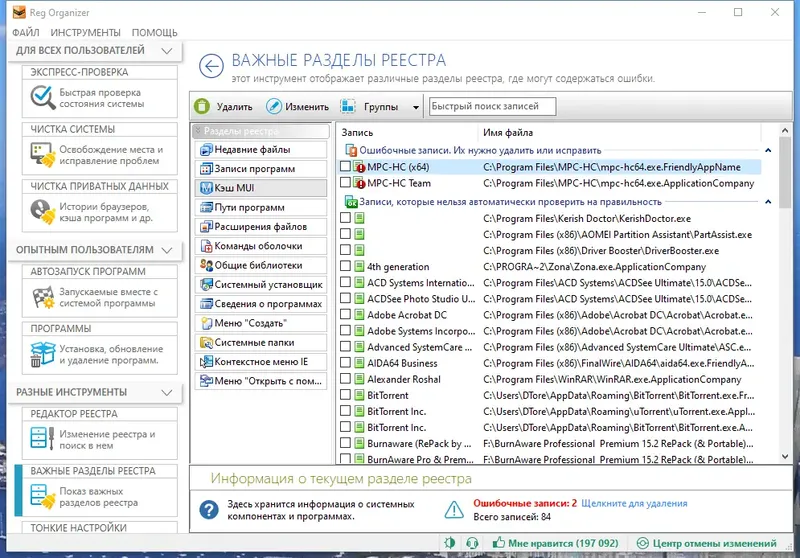This screenshot has width=800, height=558.
Task: Select the ACDSee Photo Studio U... row
Action: [549, 299]
